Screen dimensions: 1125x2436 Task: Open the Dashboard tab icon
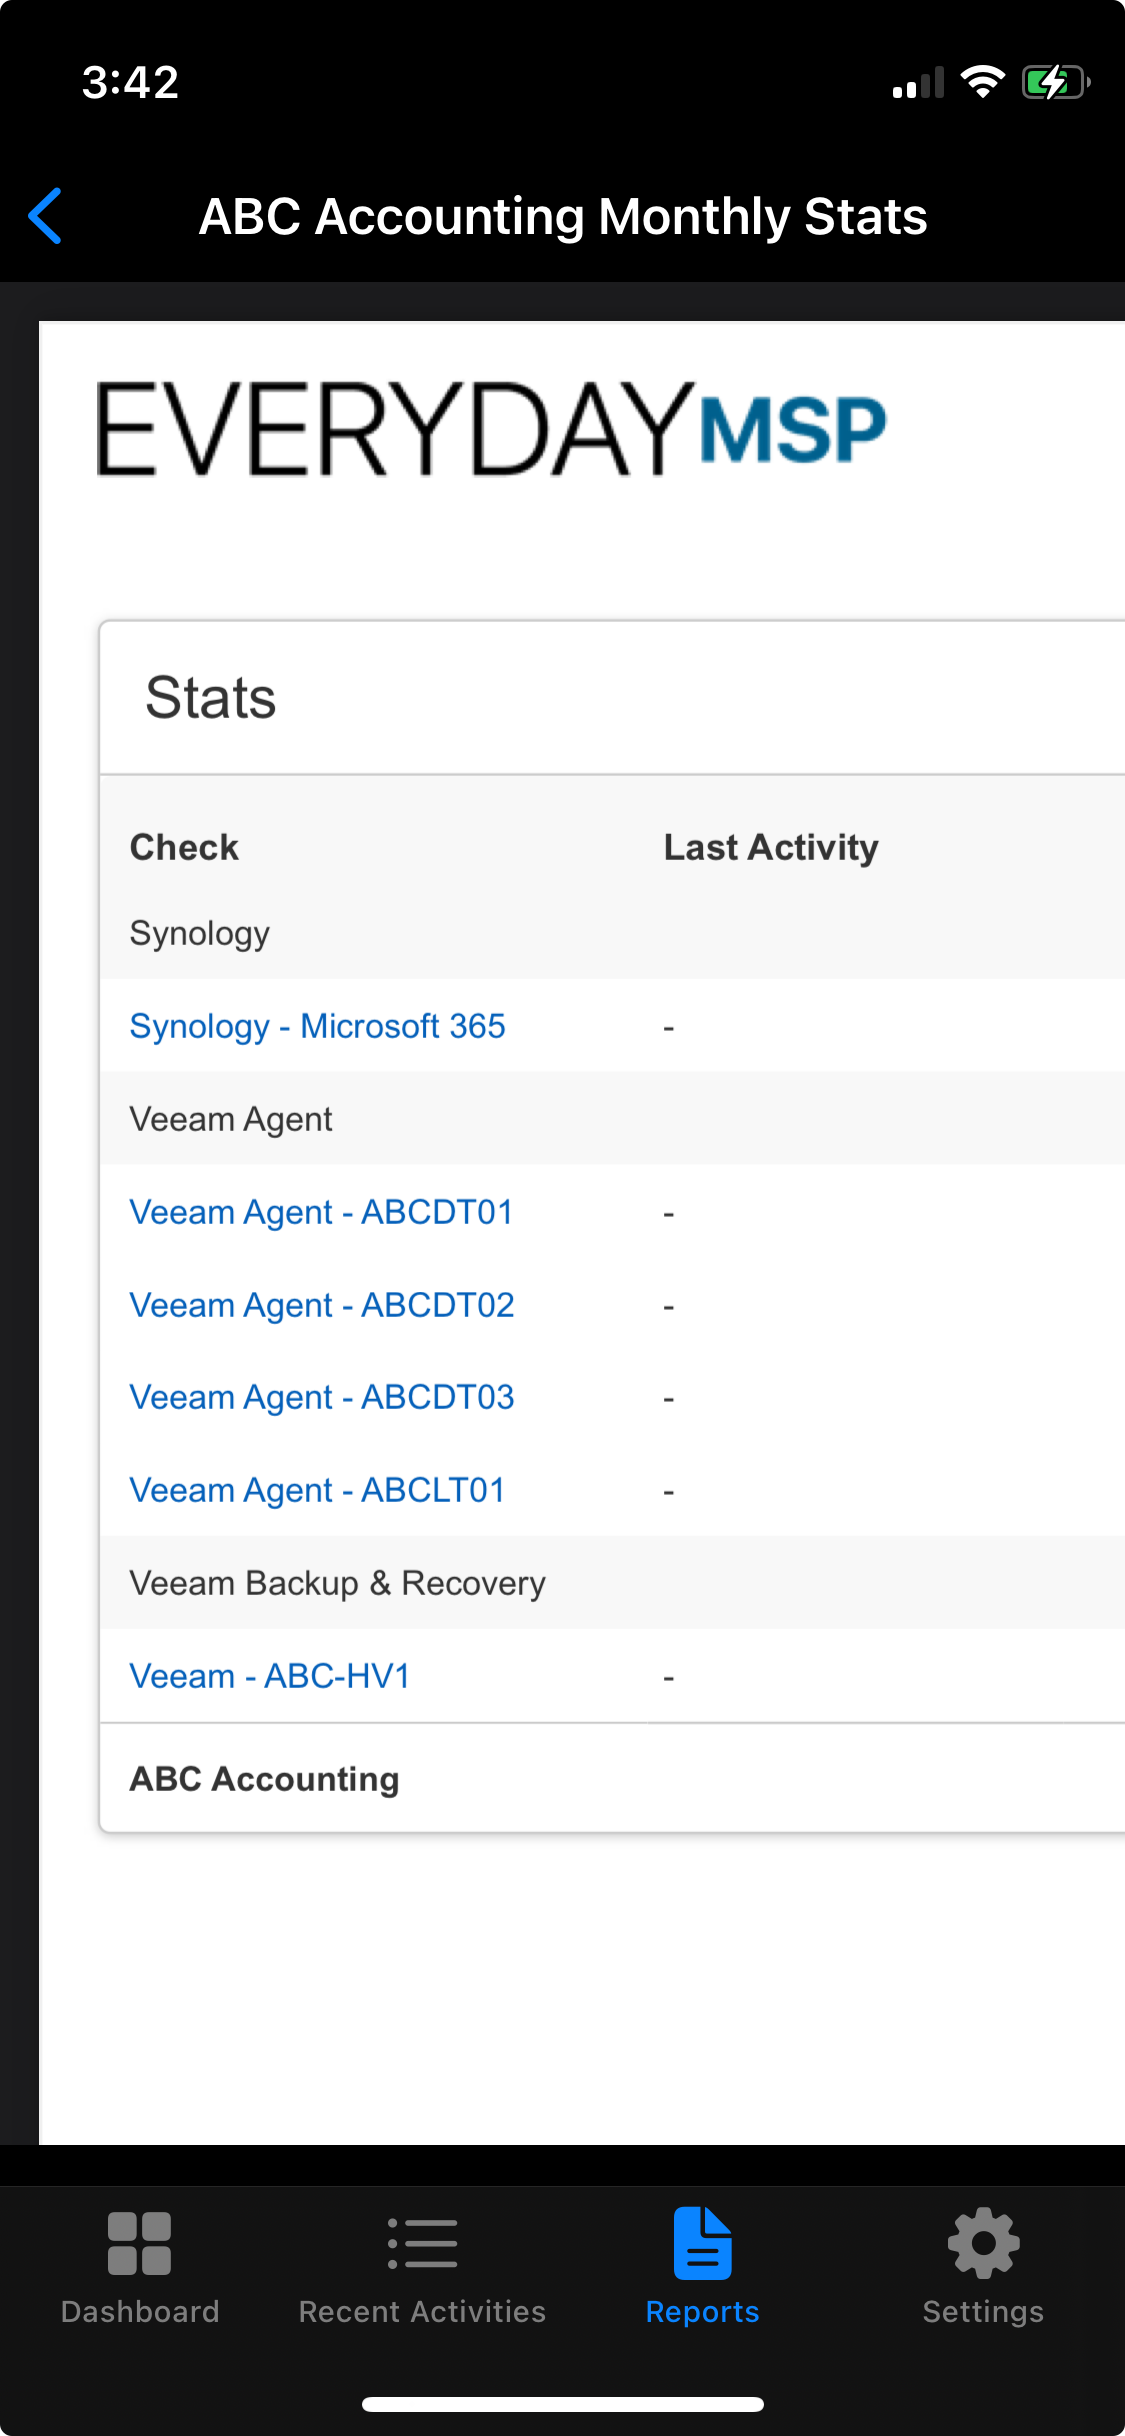click(139, 2243)
